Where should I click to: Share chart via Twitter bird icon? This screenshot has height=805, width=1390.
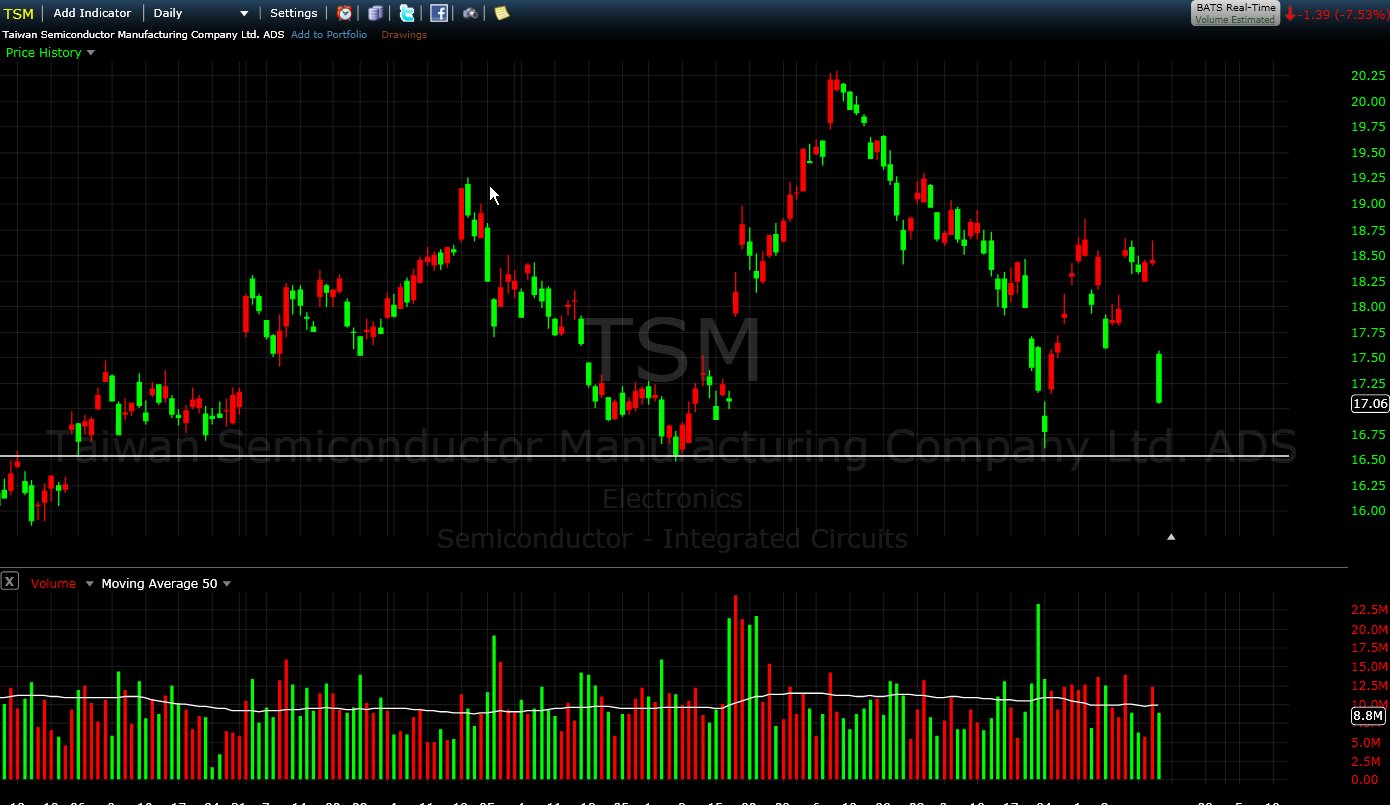407,13
